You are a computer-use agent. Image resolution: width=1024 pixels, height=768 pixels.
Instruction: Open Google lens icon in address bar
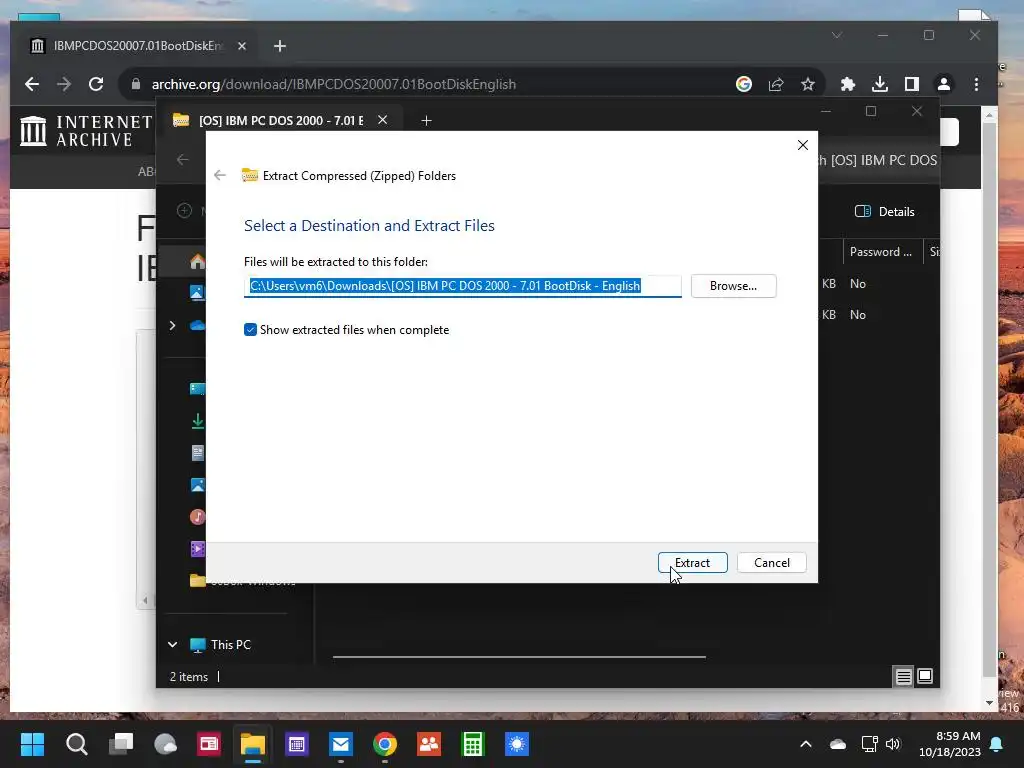point(744,84)
